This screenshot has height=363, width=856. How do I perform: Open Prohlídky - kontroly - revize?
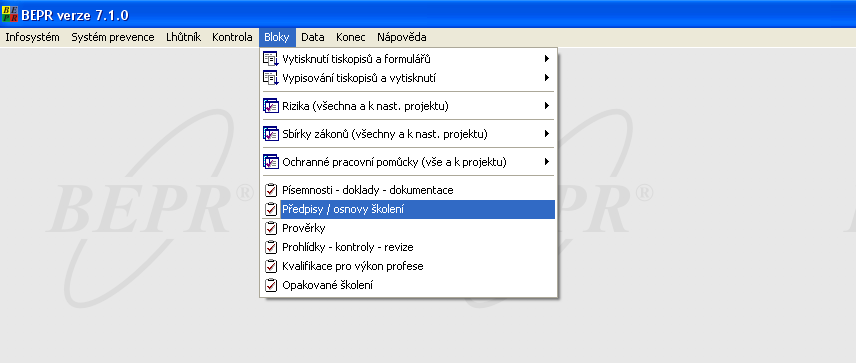point(408,247)
